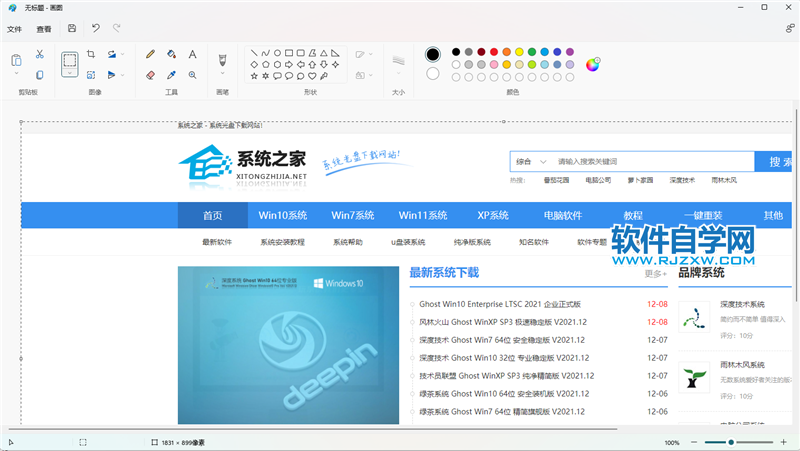This screenshot has width=800, height=451.
Task: Click the Cut scissors icon
Action: pos(40,54)
